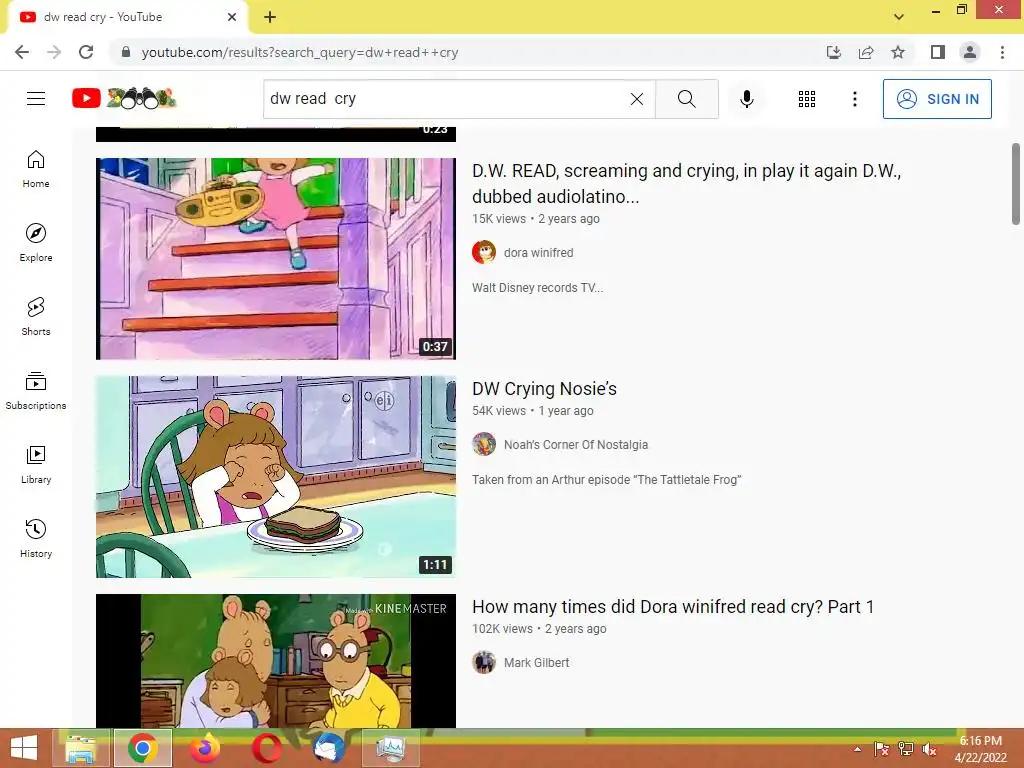Viewport: 1024px width, 768px height.
Task: Open the YouTube hamburger guide menu
Action: coord(36,99)
